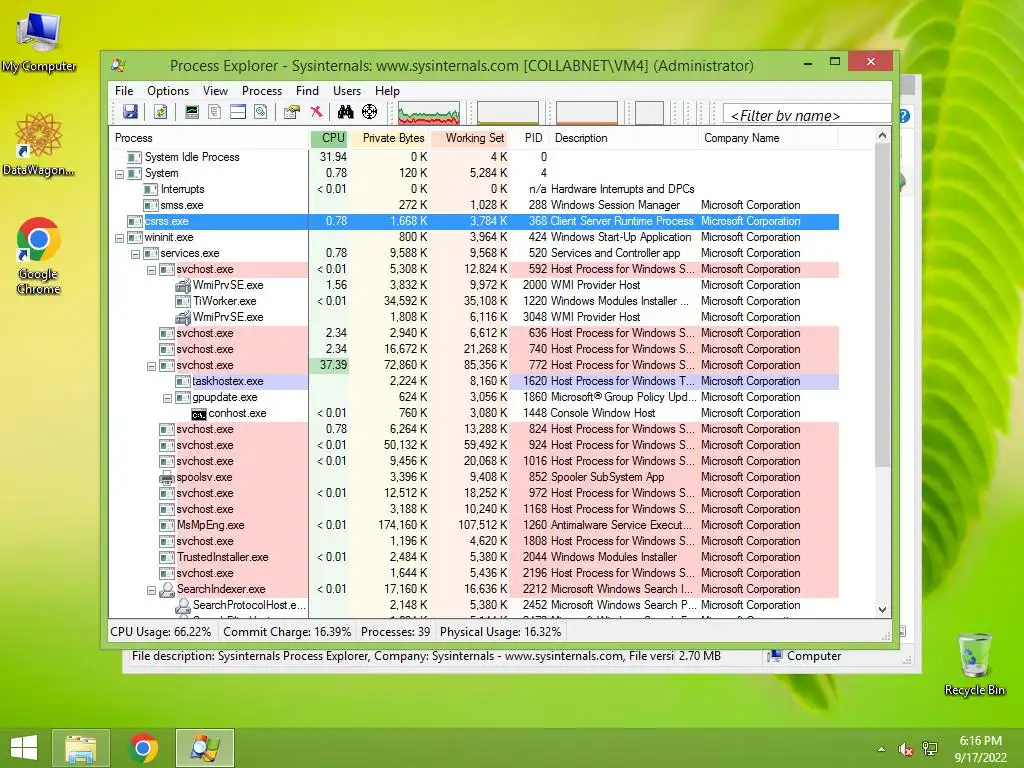
Task: Collapse the System process tree node
Action: pos(120,174)
